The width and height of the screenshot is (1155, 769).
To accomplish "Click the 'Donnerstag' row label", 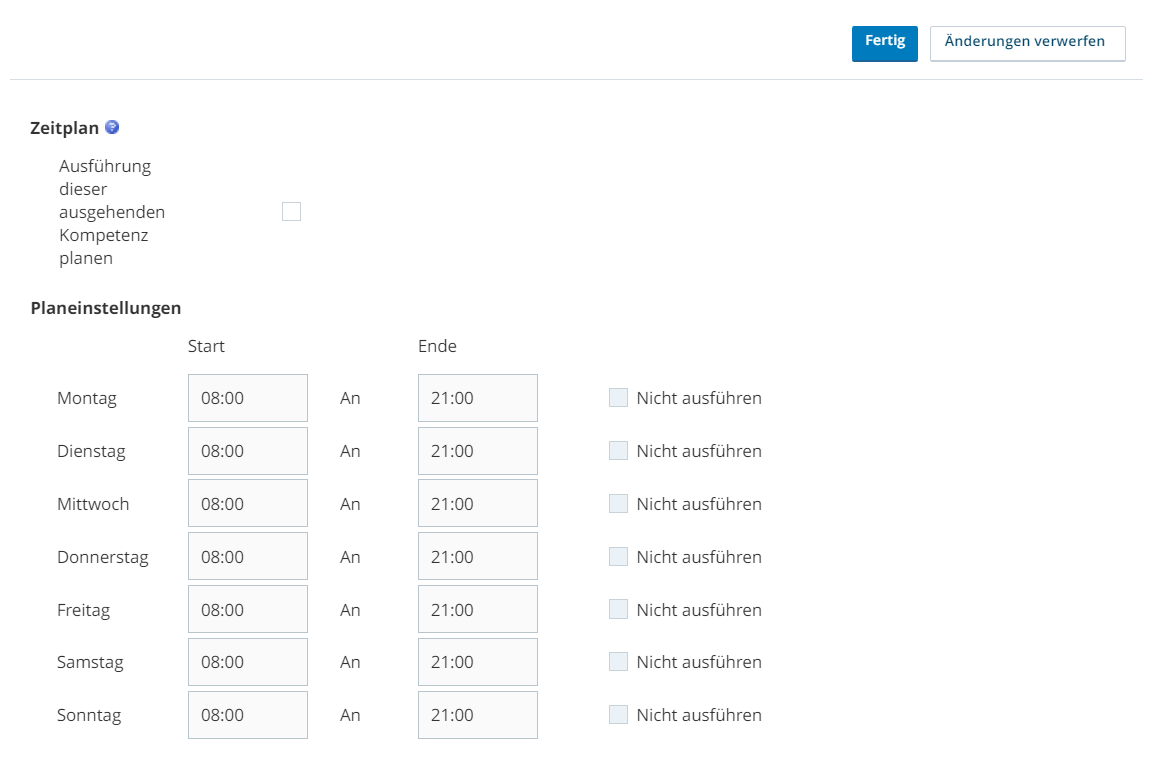I will click(x=103, y=558).
